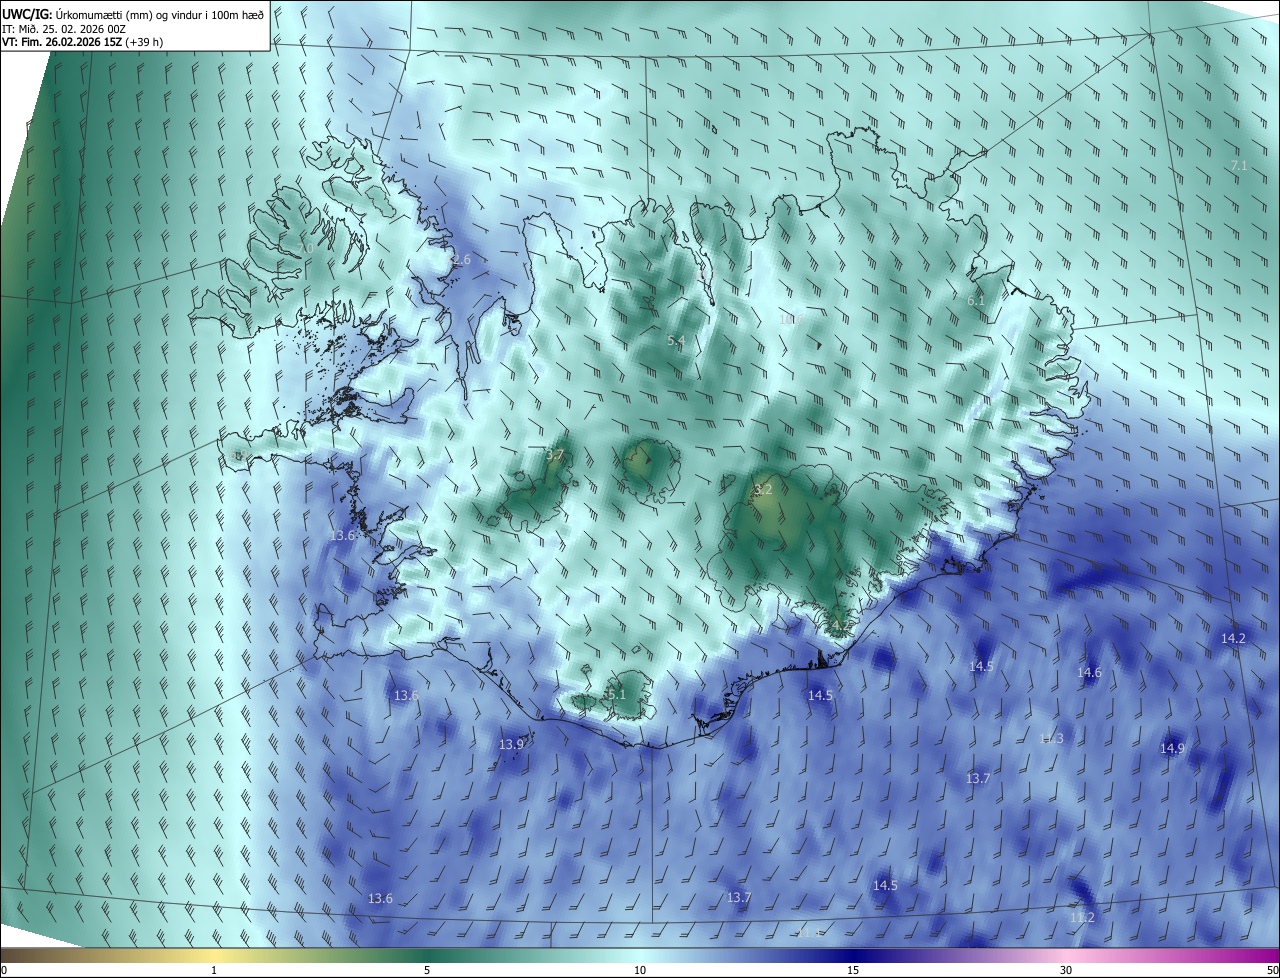Click the 6.9 value label on Snæfellsnes
This screenshot has height=978, width=1280.
point(238,455)
